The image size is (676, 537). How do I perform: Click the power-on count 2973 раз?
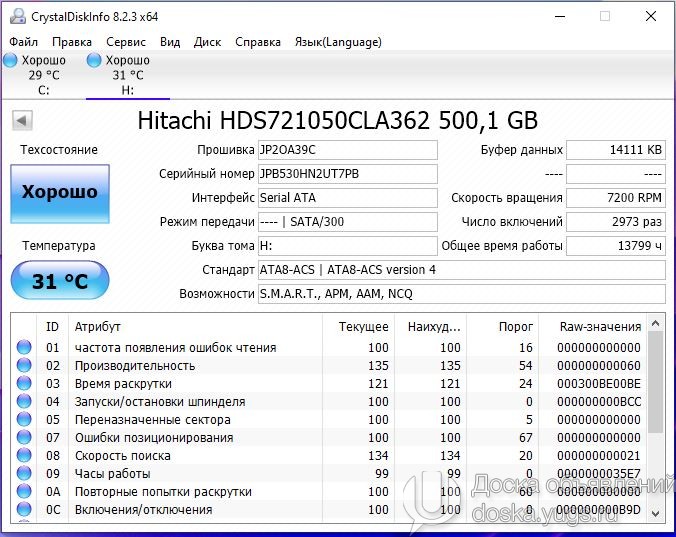coord(616,222)
